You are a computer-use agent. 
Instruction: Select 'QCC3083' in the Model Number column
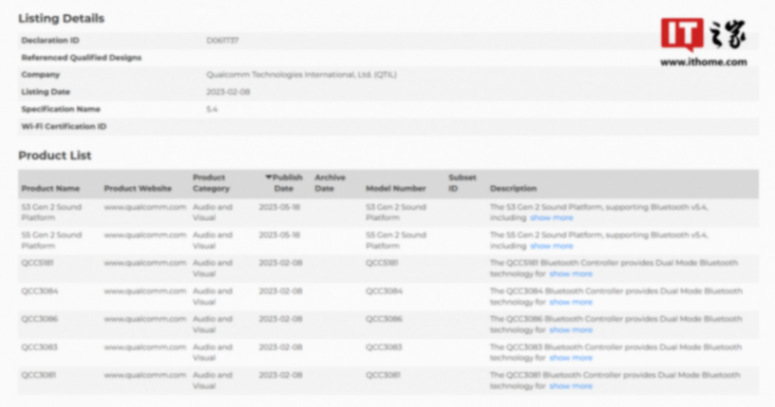[384, 347]
